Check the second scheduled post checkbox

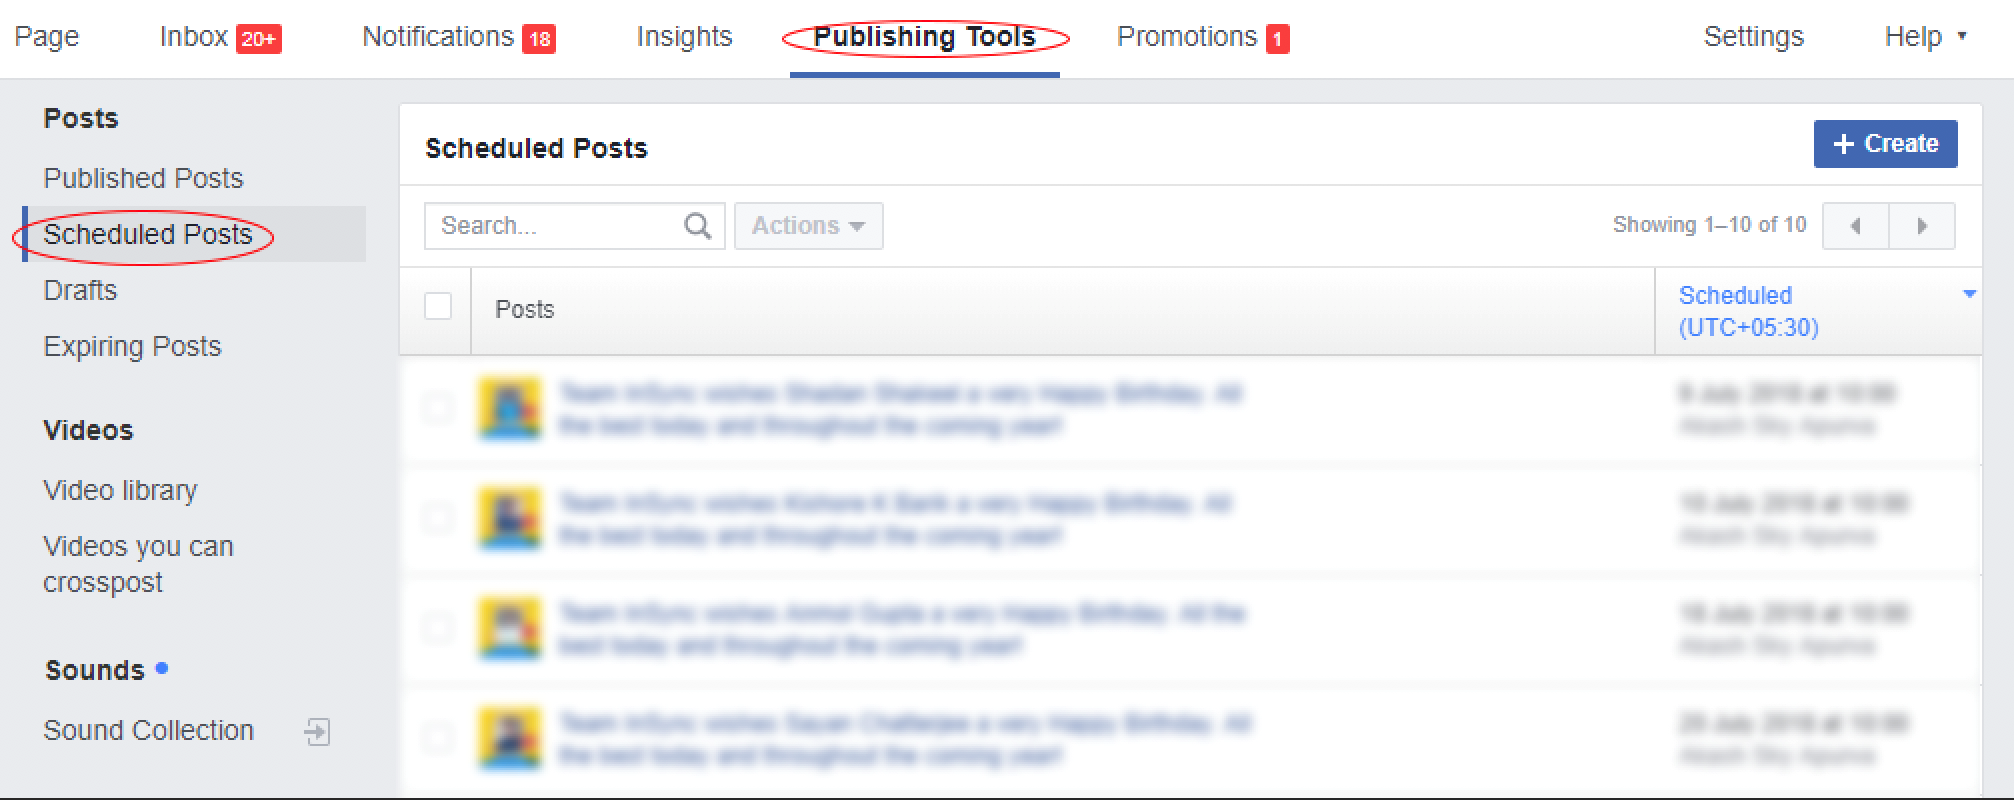[438, 517]
